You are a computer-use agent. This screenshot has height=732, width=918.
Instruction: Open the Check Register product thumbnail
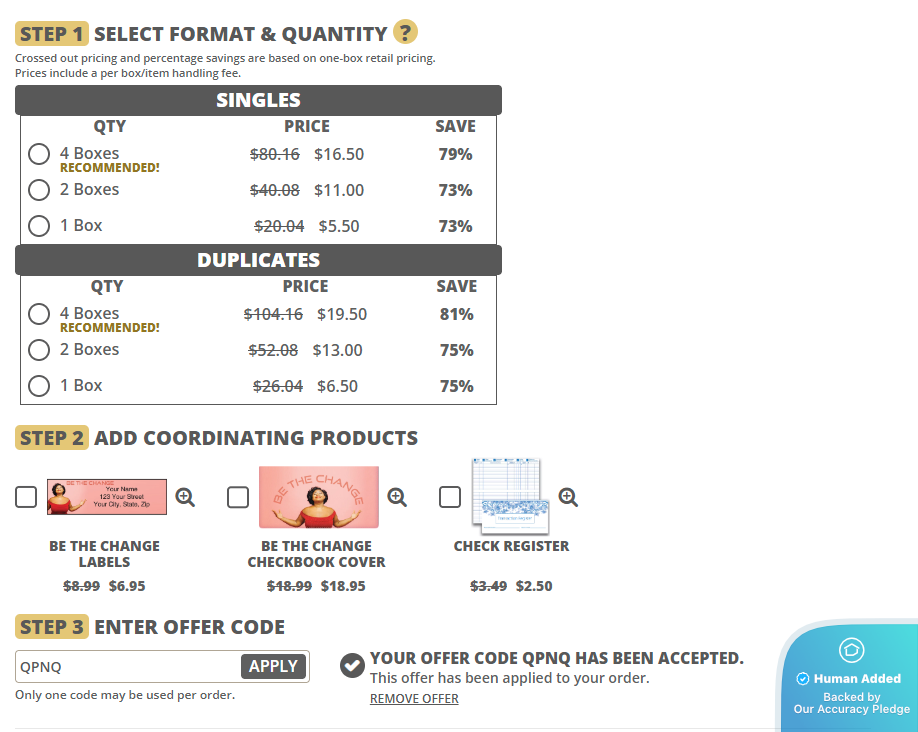tap(507, 497)
